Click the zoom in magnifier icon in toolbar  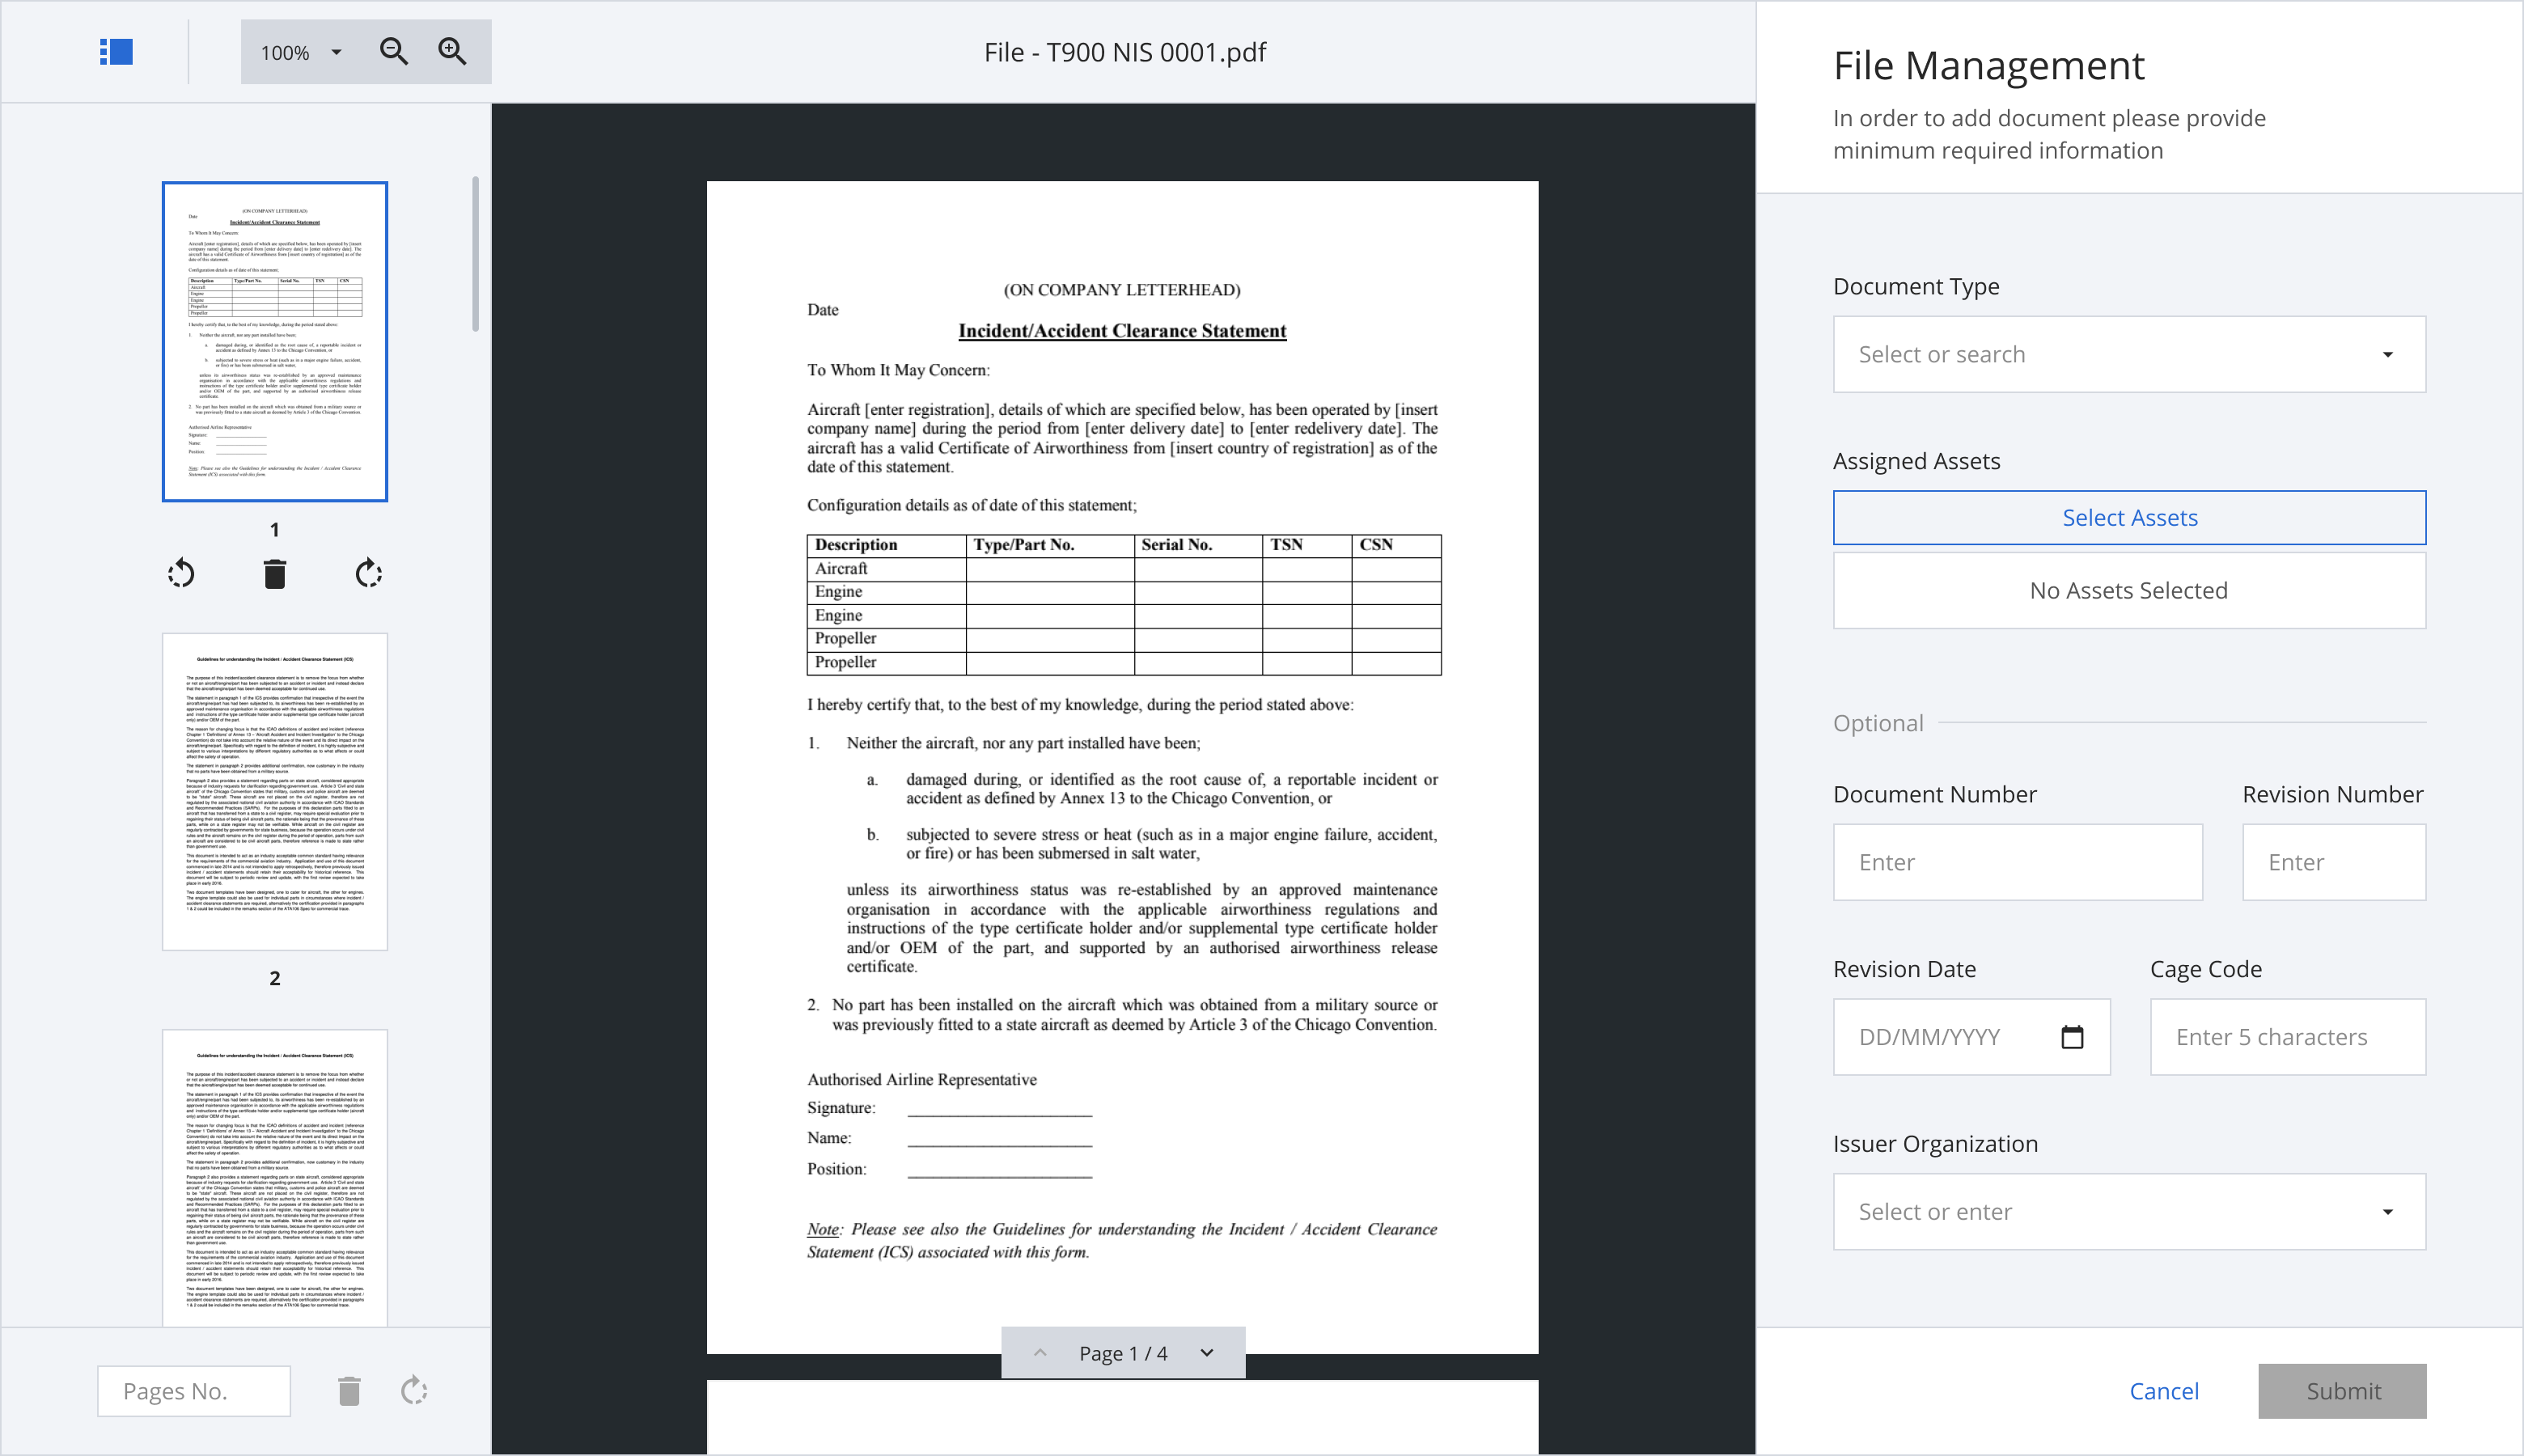click(452, 50)
